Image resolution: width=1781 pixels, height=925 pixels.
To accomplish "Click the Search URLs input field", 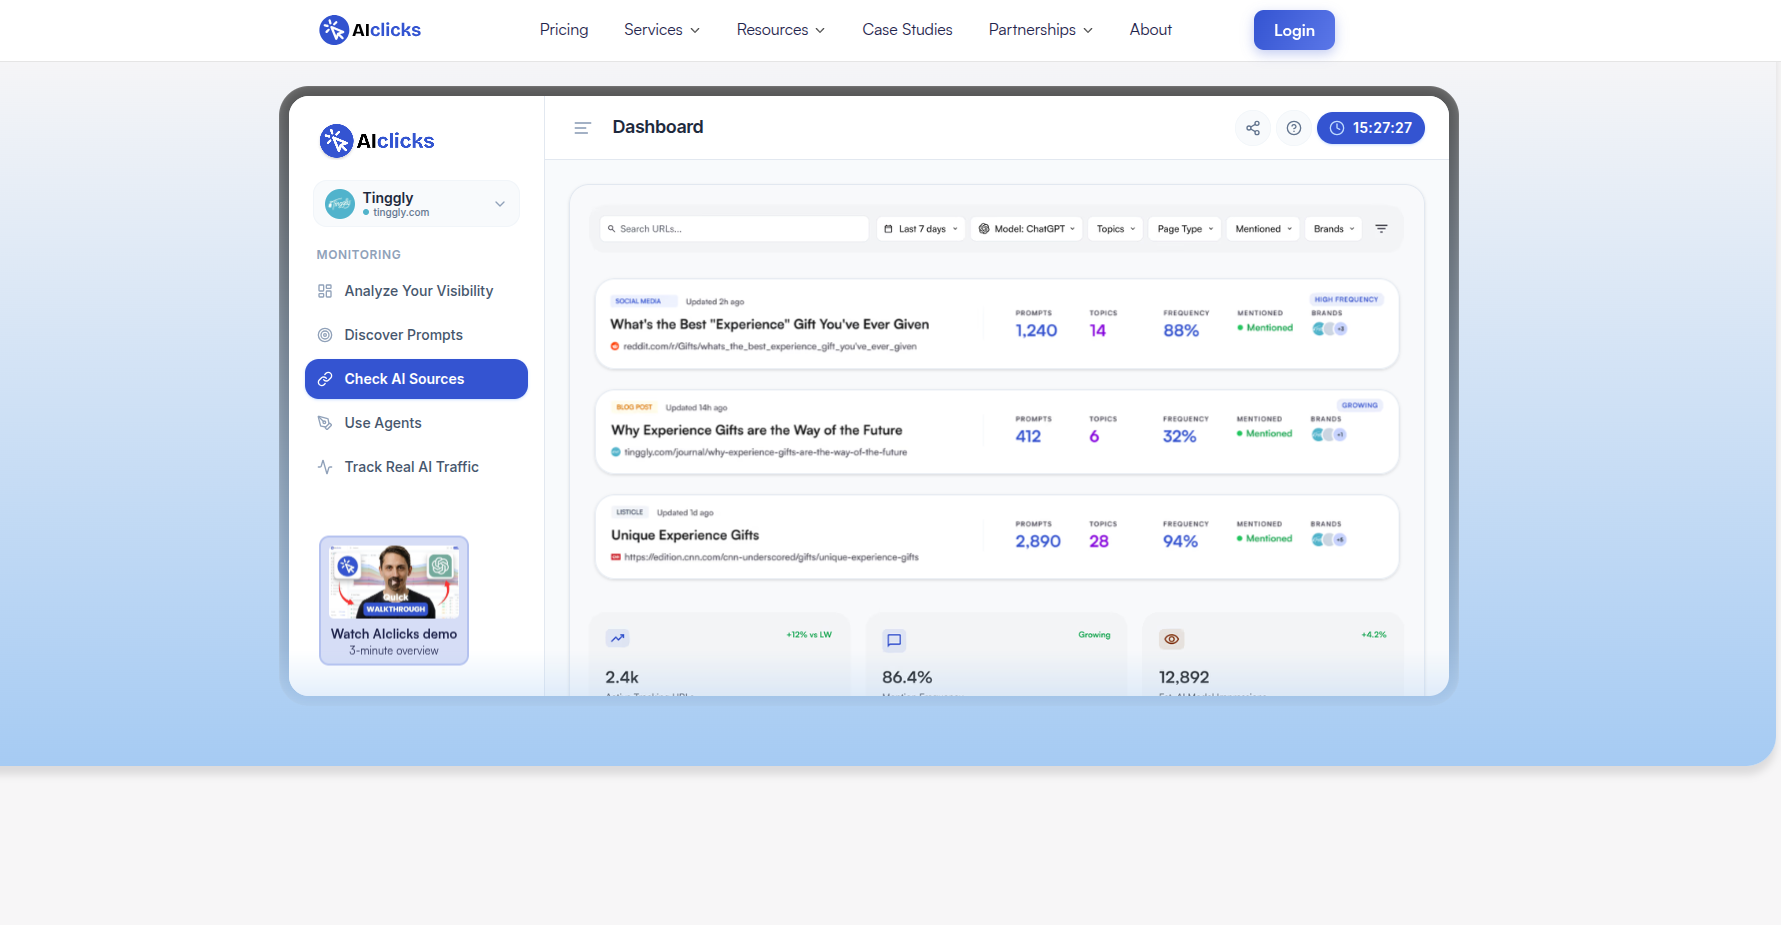I will (x=734, y=229).
